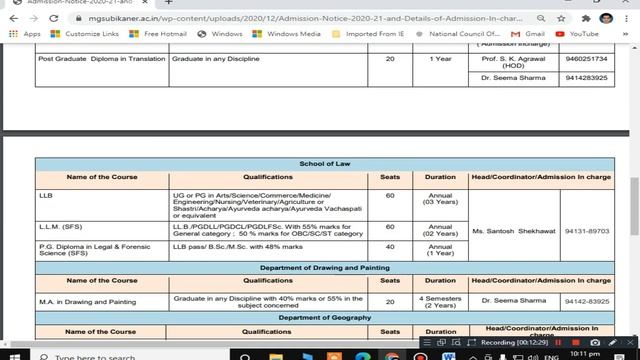Click 'Department of Geography' header

point(325,318)
